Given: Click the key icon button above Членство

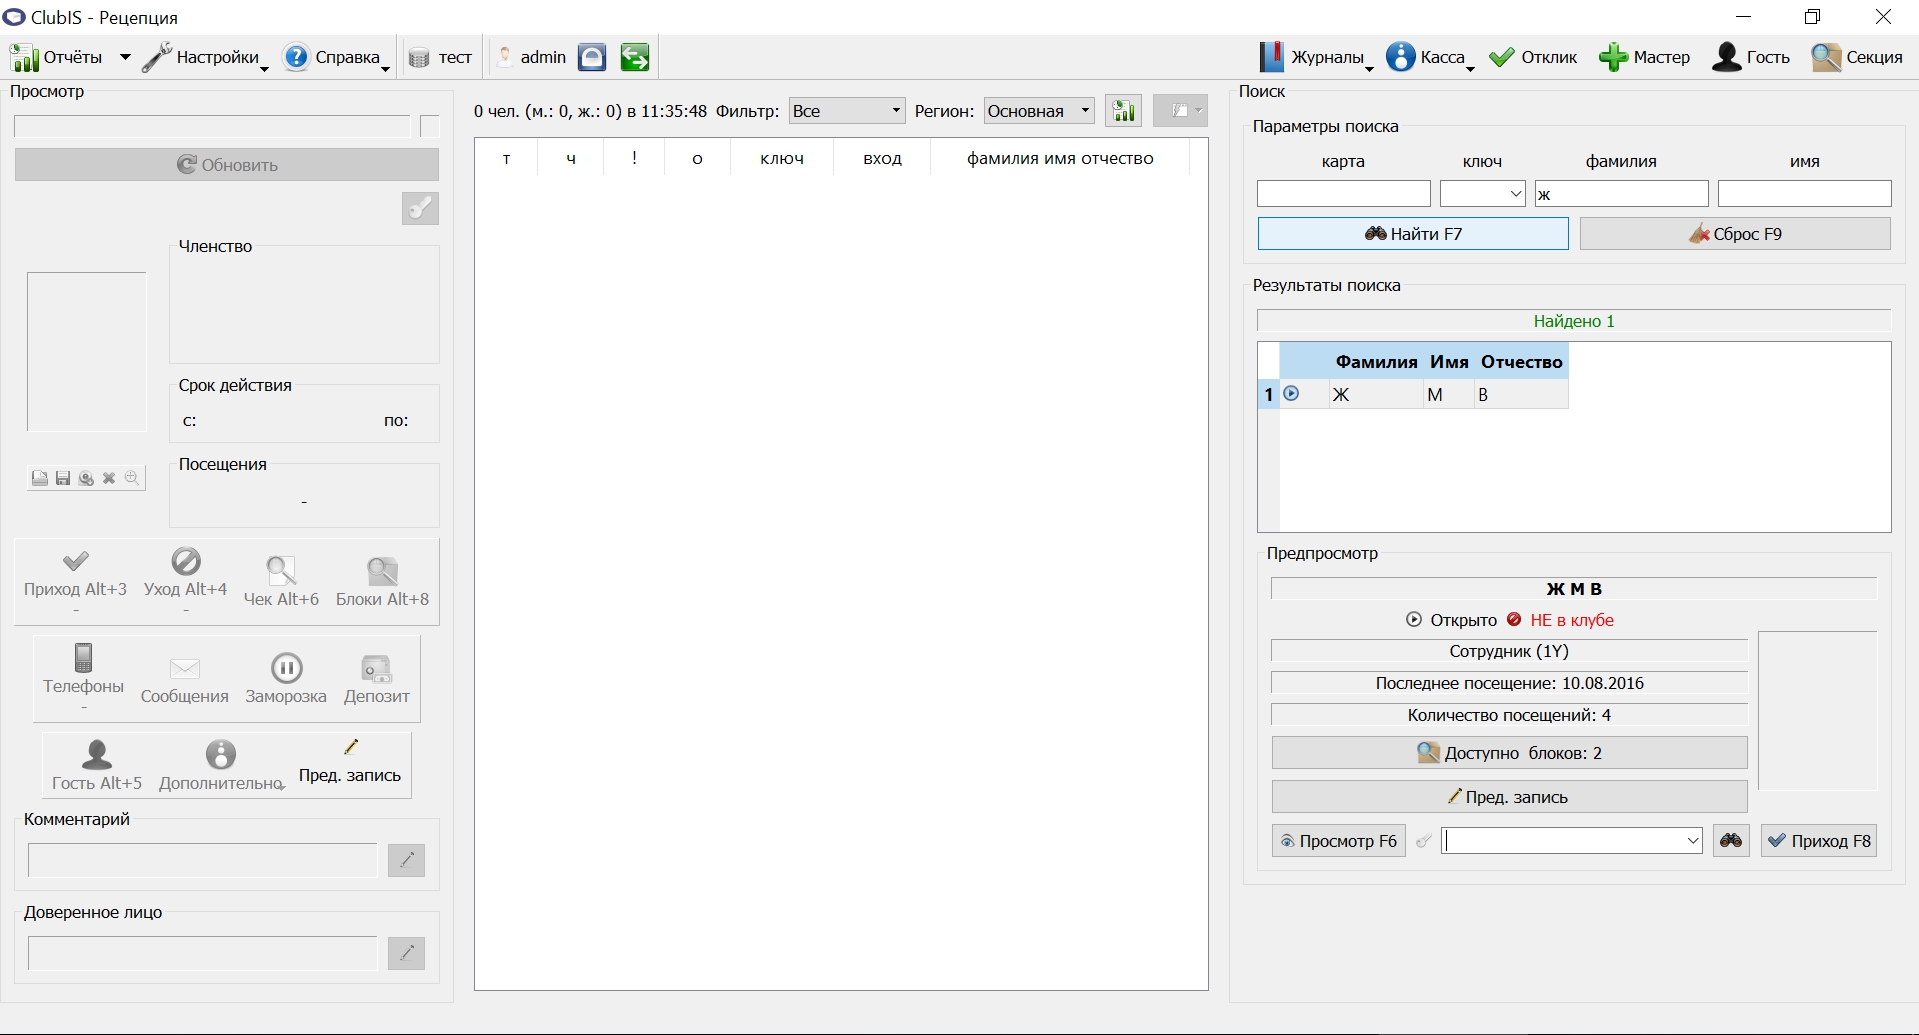Looking at the screenshot, I should 420,208.
